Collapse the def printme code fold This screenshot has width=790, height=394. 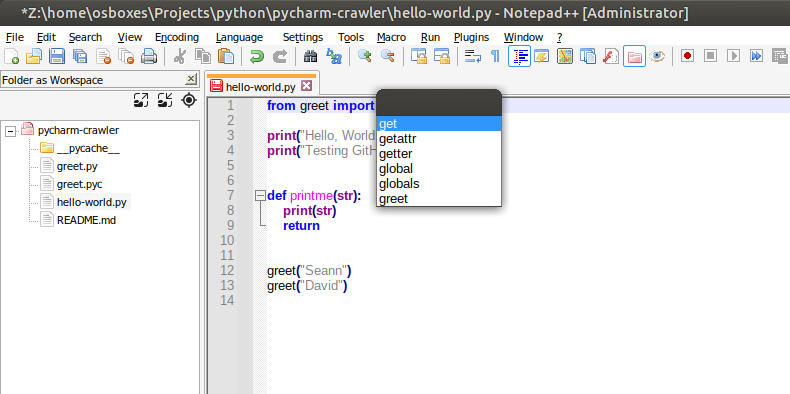[x=260, y=195]
